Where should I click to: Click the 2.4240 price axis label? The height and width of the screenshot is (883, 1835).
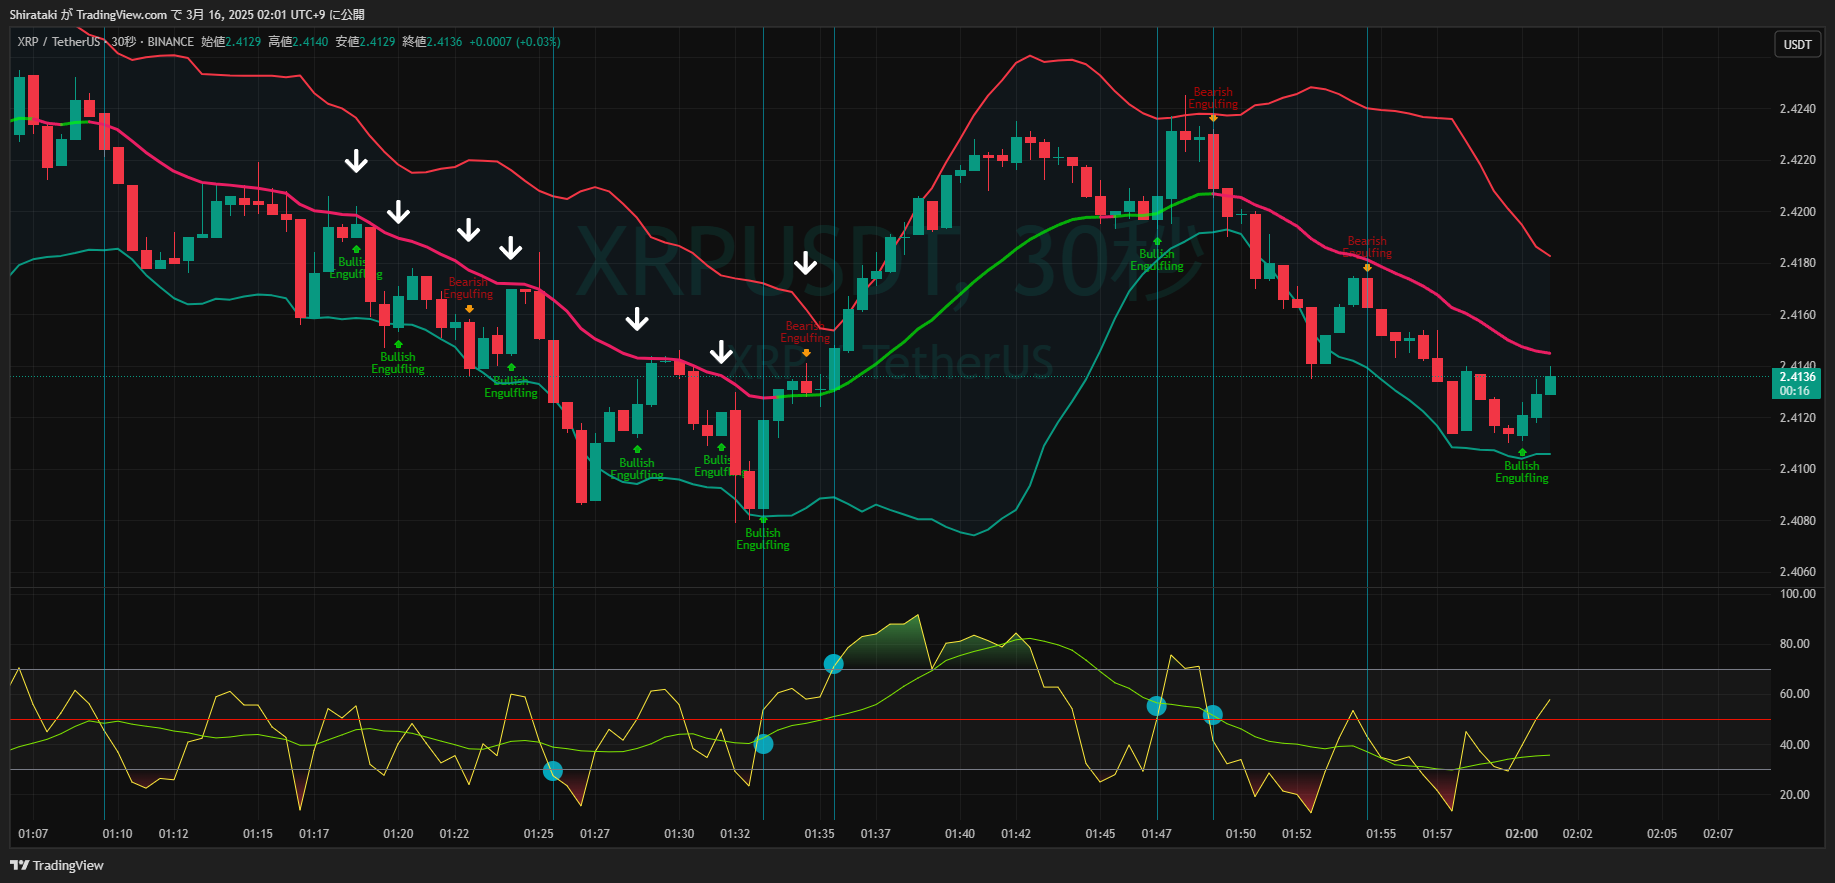pos(1797,109)
